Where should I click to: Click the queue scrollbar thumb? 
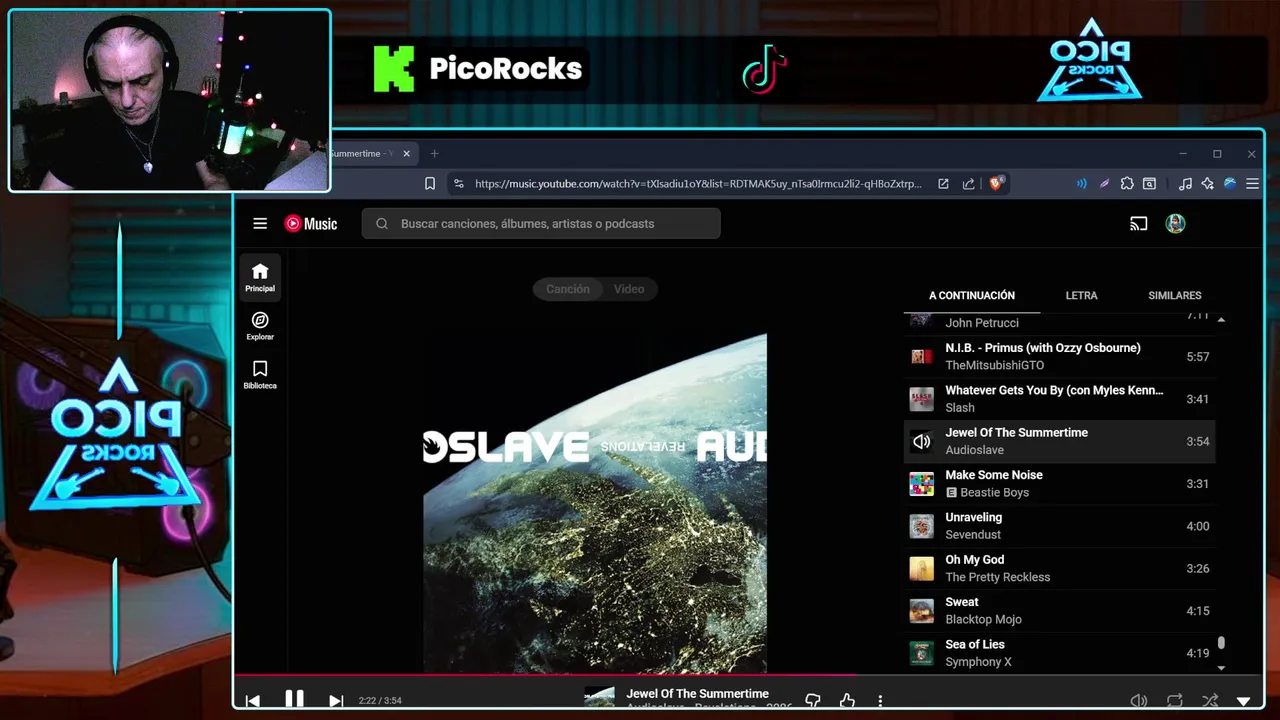click(x=1221, y=644)
